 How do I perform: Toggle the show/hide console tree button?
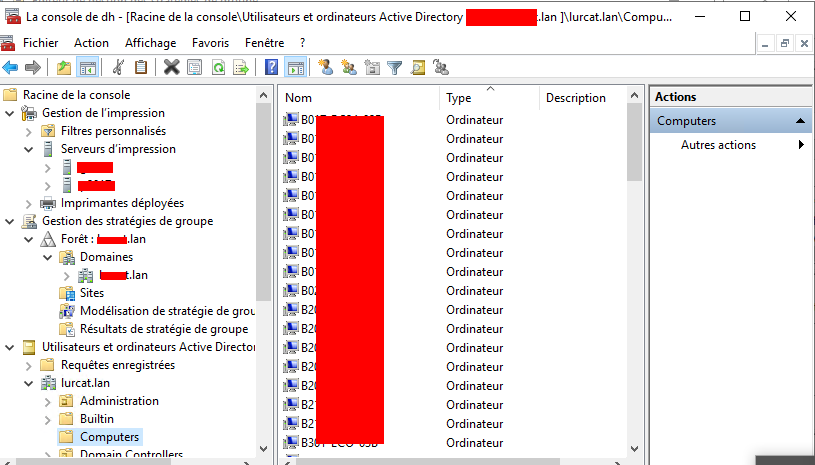pos(87,68)
